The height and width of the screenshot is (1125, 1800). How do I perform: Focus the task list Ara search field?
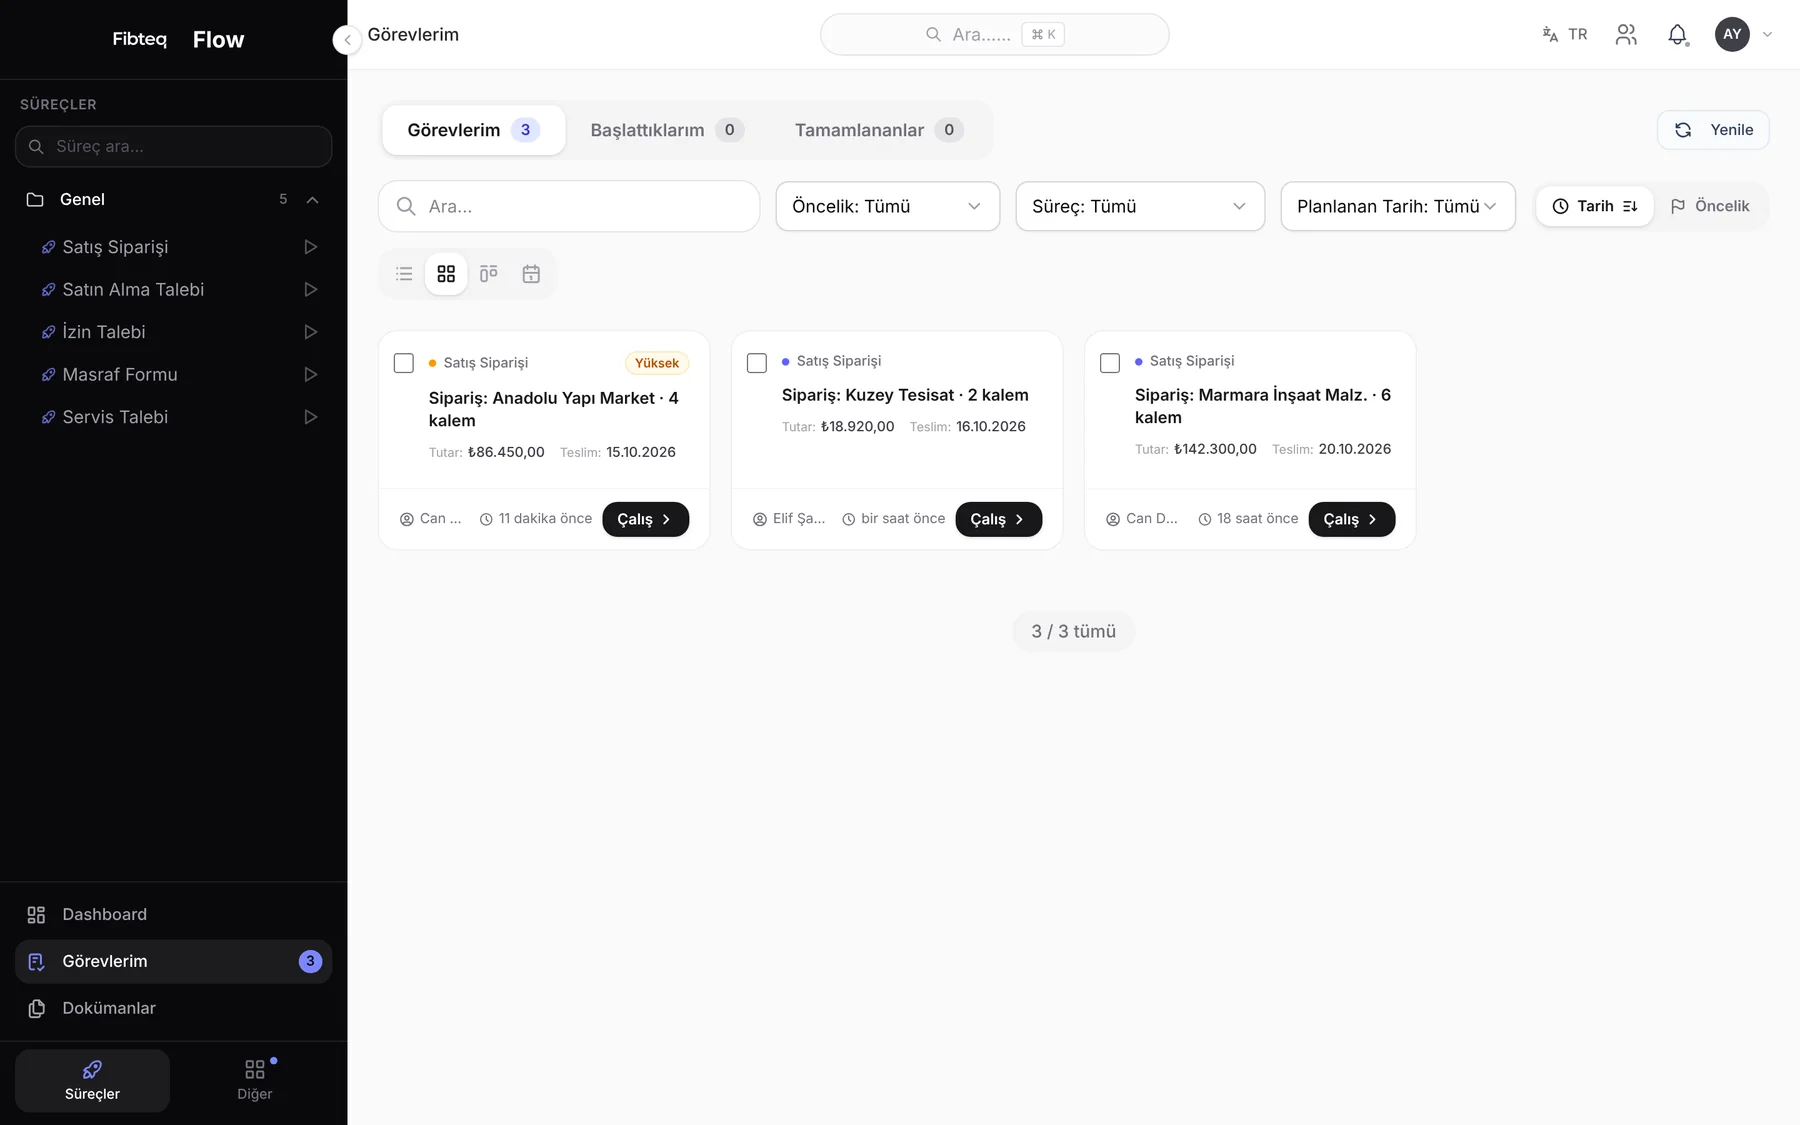coord(569,206)
